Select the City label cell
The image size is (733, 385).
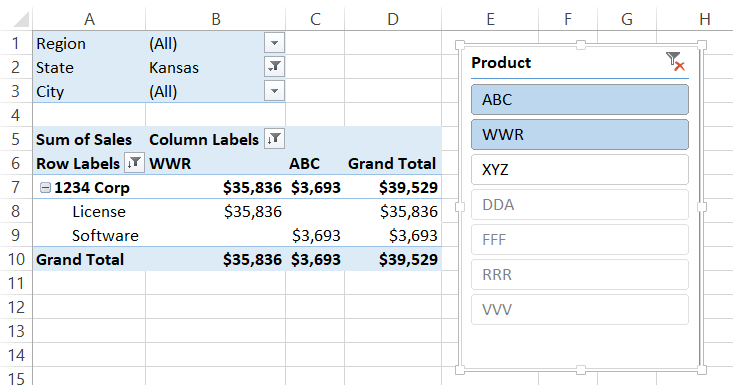click(x=89, y=91)
